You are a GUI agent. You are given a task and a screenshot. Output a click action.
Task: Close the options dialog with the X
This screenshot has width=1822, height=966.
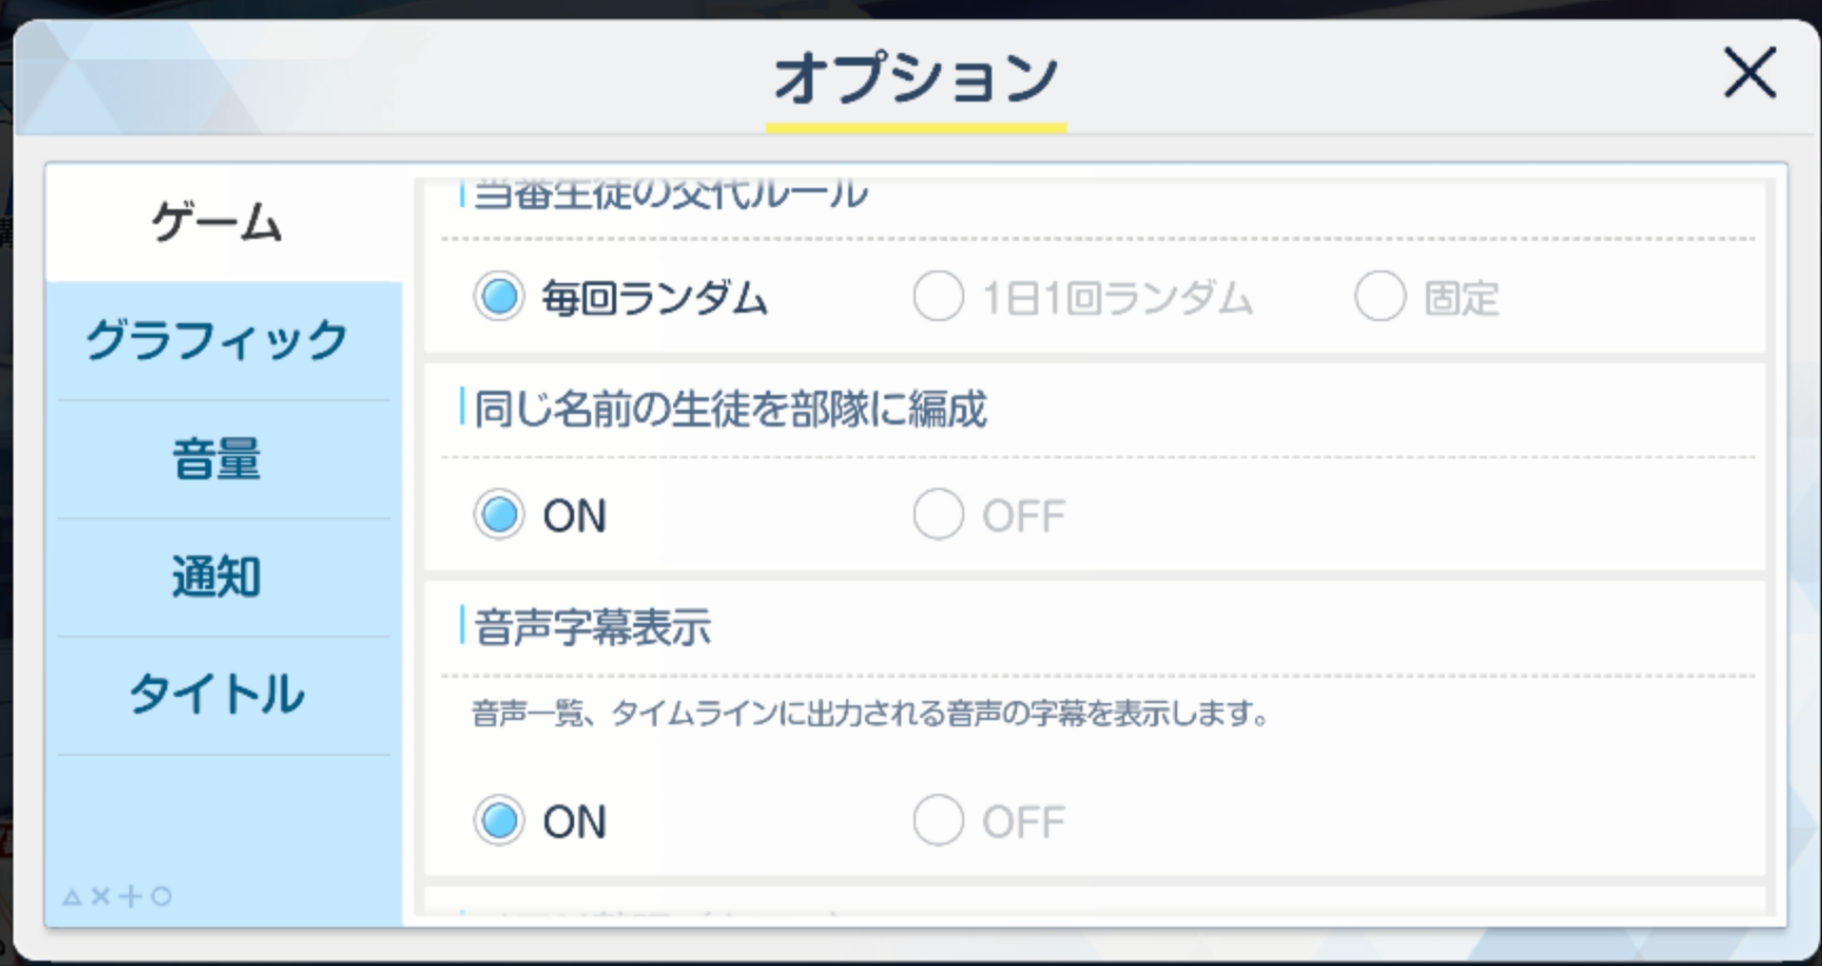pyautogui.click(x=1749, y=73)
